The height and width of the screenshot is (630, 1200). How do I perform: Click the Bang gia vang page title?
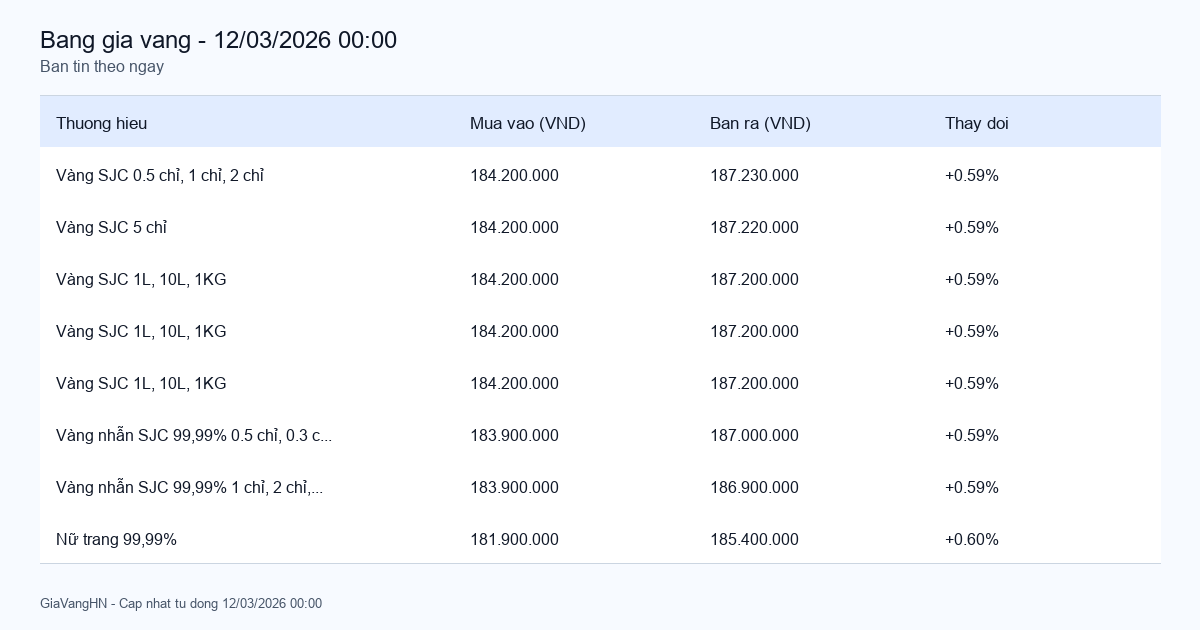pyautogui.click(x=218, y=40)
